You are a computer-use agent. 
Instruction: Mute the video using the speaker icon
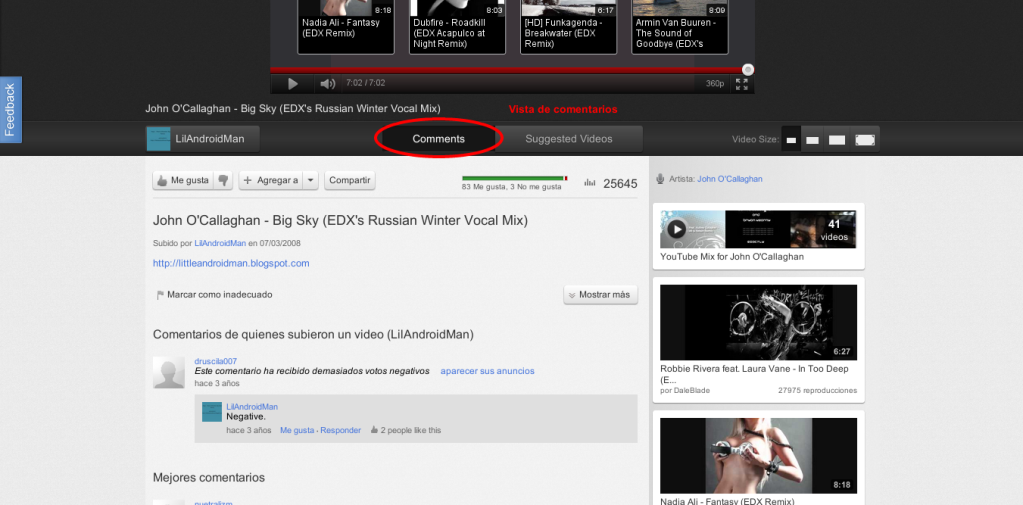pos(327,84)
